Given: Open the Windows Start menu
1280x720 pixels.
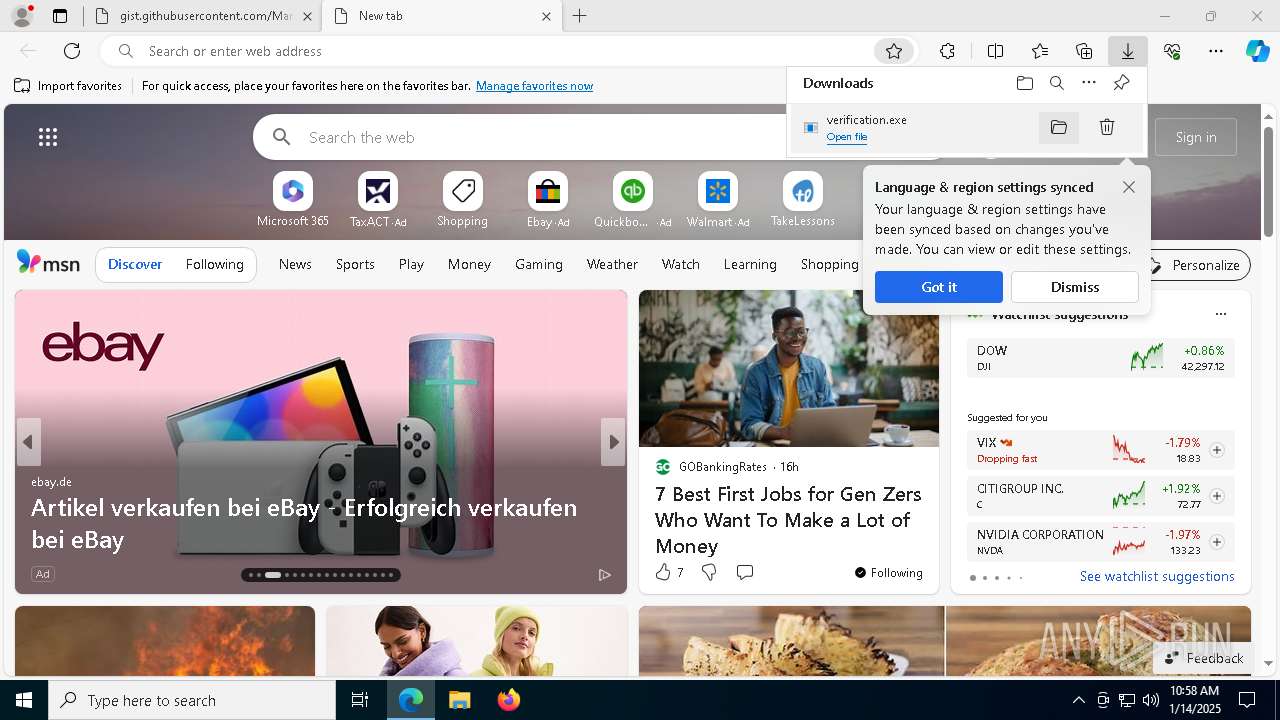Looking at the screenshot, I should pyautogui.click(x=24, y=700).
